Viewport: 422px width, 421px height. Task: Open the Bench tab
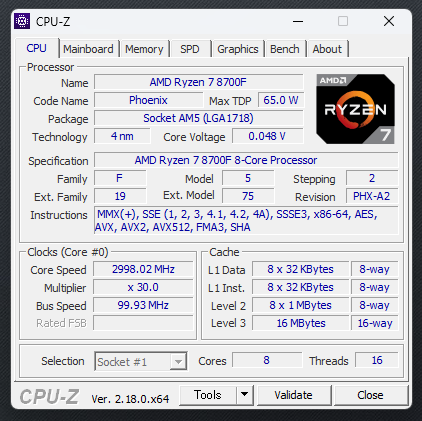[285, 49]
